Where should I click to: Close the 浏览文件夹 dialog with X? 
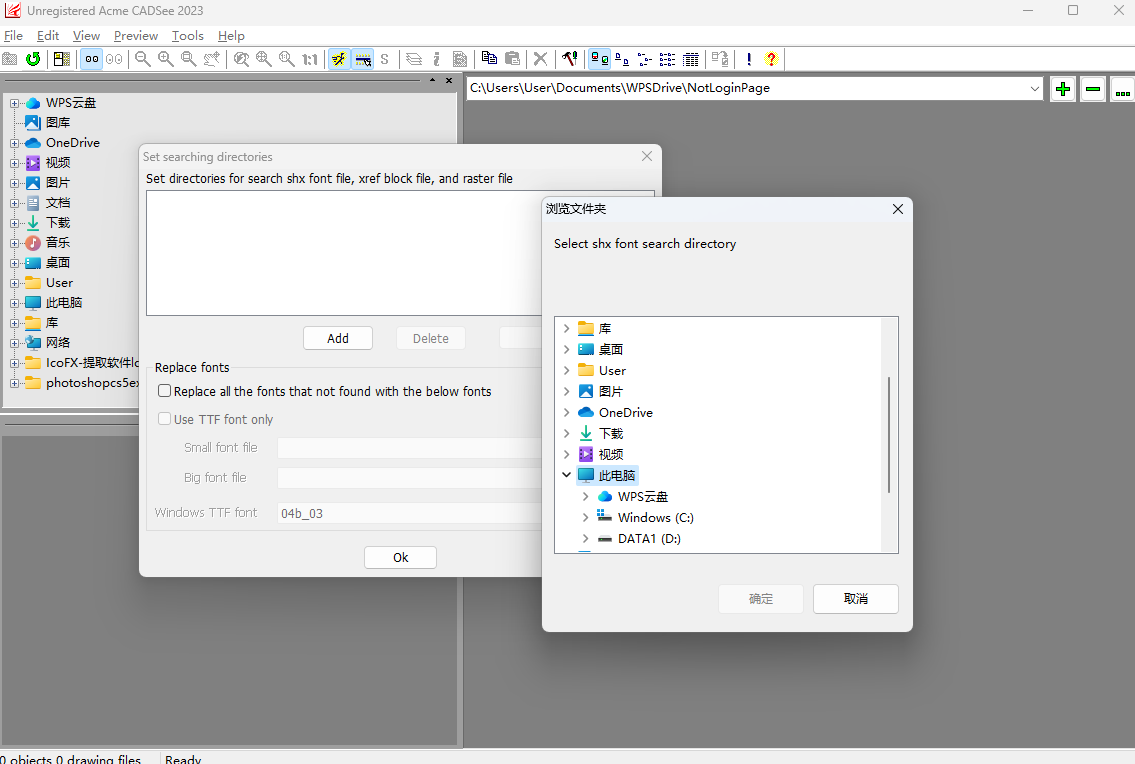tap(898, 209)
